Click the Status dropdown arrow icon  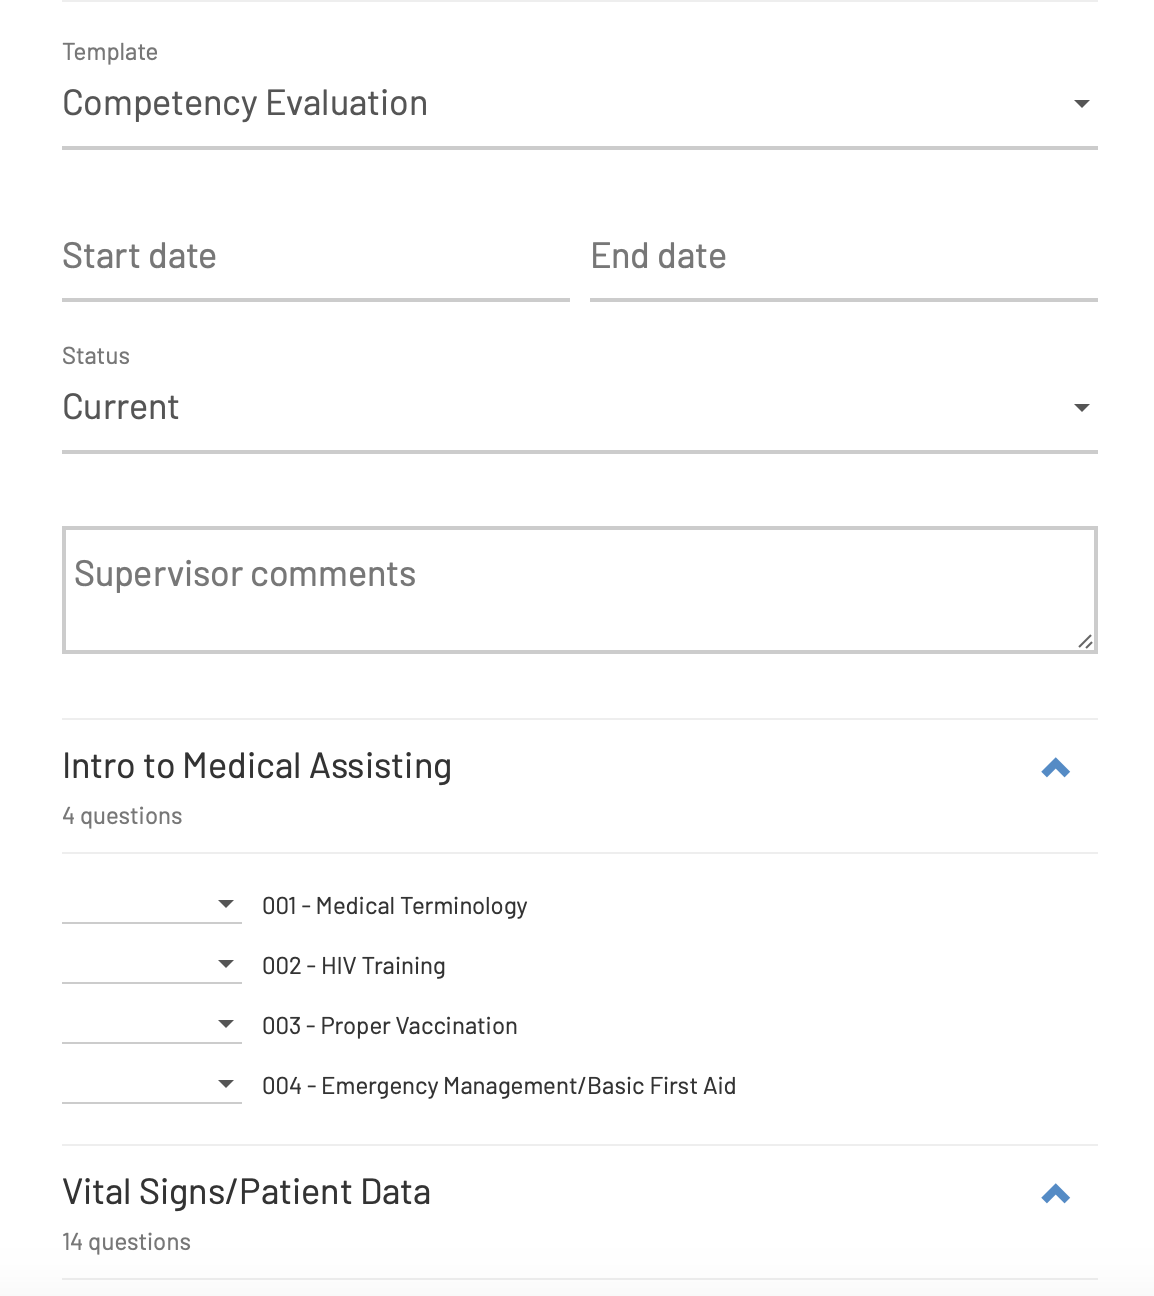pos(1081,408)
